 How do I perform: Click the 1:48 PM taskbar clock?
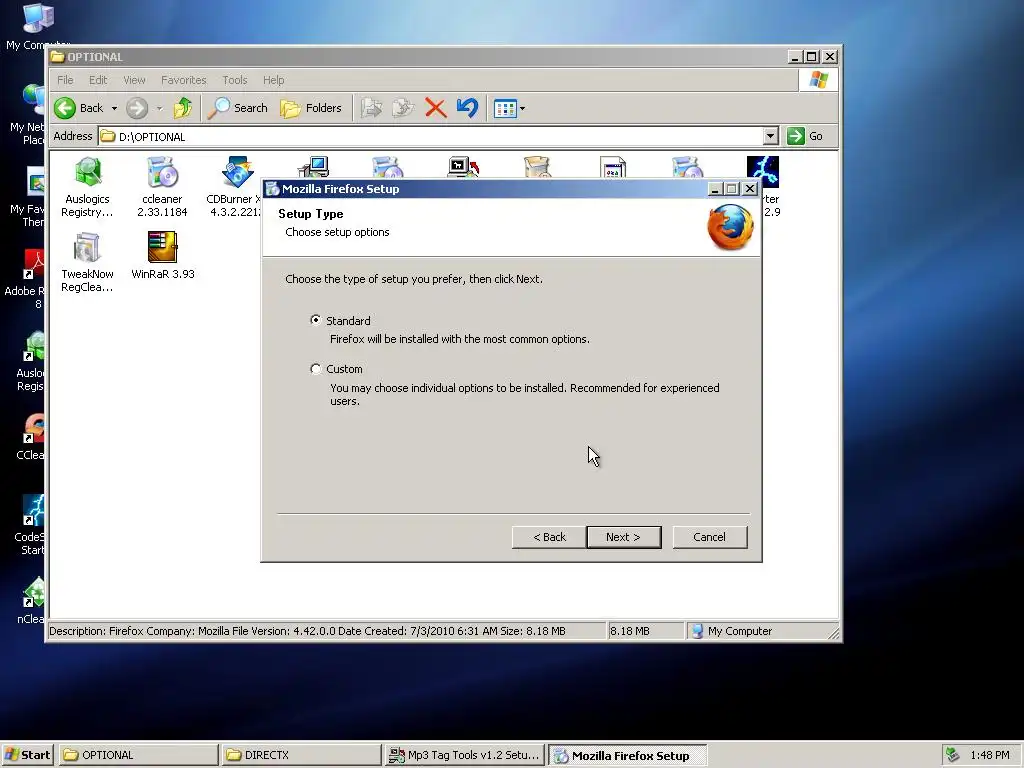click(989, 755)
